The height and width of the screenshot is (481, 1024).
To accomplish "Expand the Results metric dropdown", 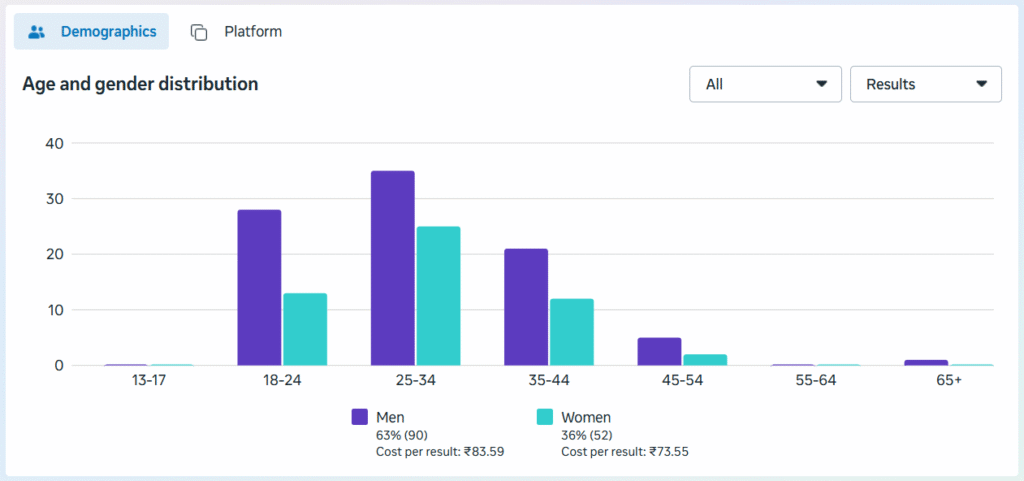I will pos(925,84).
